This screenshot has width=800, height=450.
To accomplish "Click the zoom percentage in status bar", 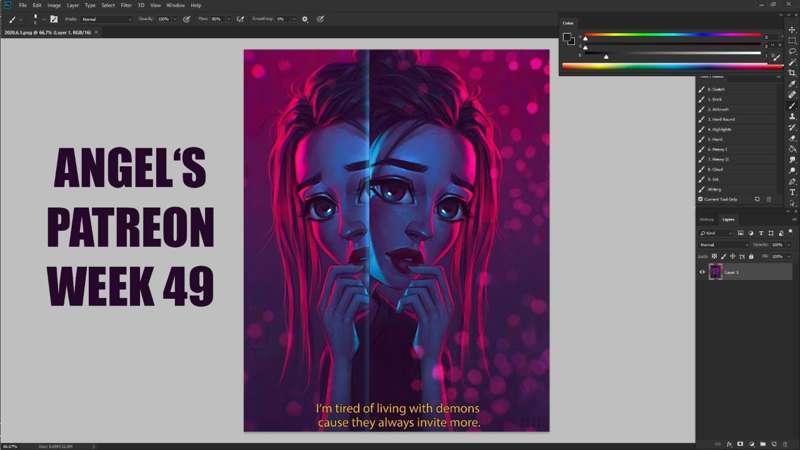I will pyautogui.click(x=10, y=446).
